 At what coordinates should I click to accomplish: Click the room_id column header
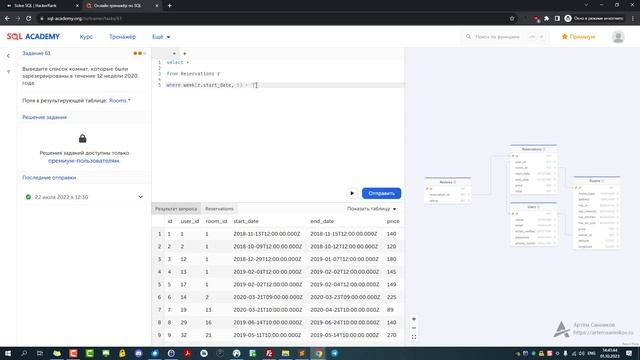pyautogui.click(x=216, y=221)
